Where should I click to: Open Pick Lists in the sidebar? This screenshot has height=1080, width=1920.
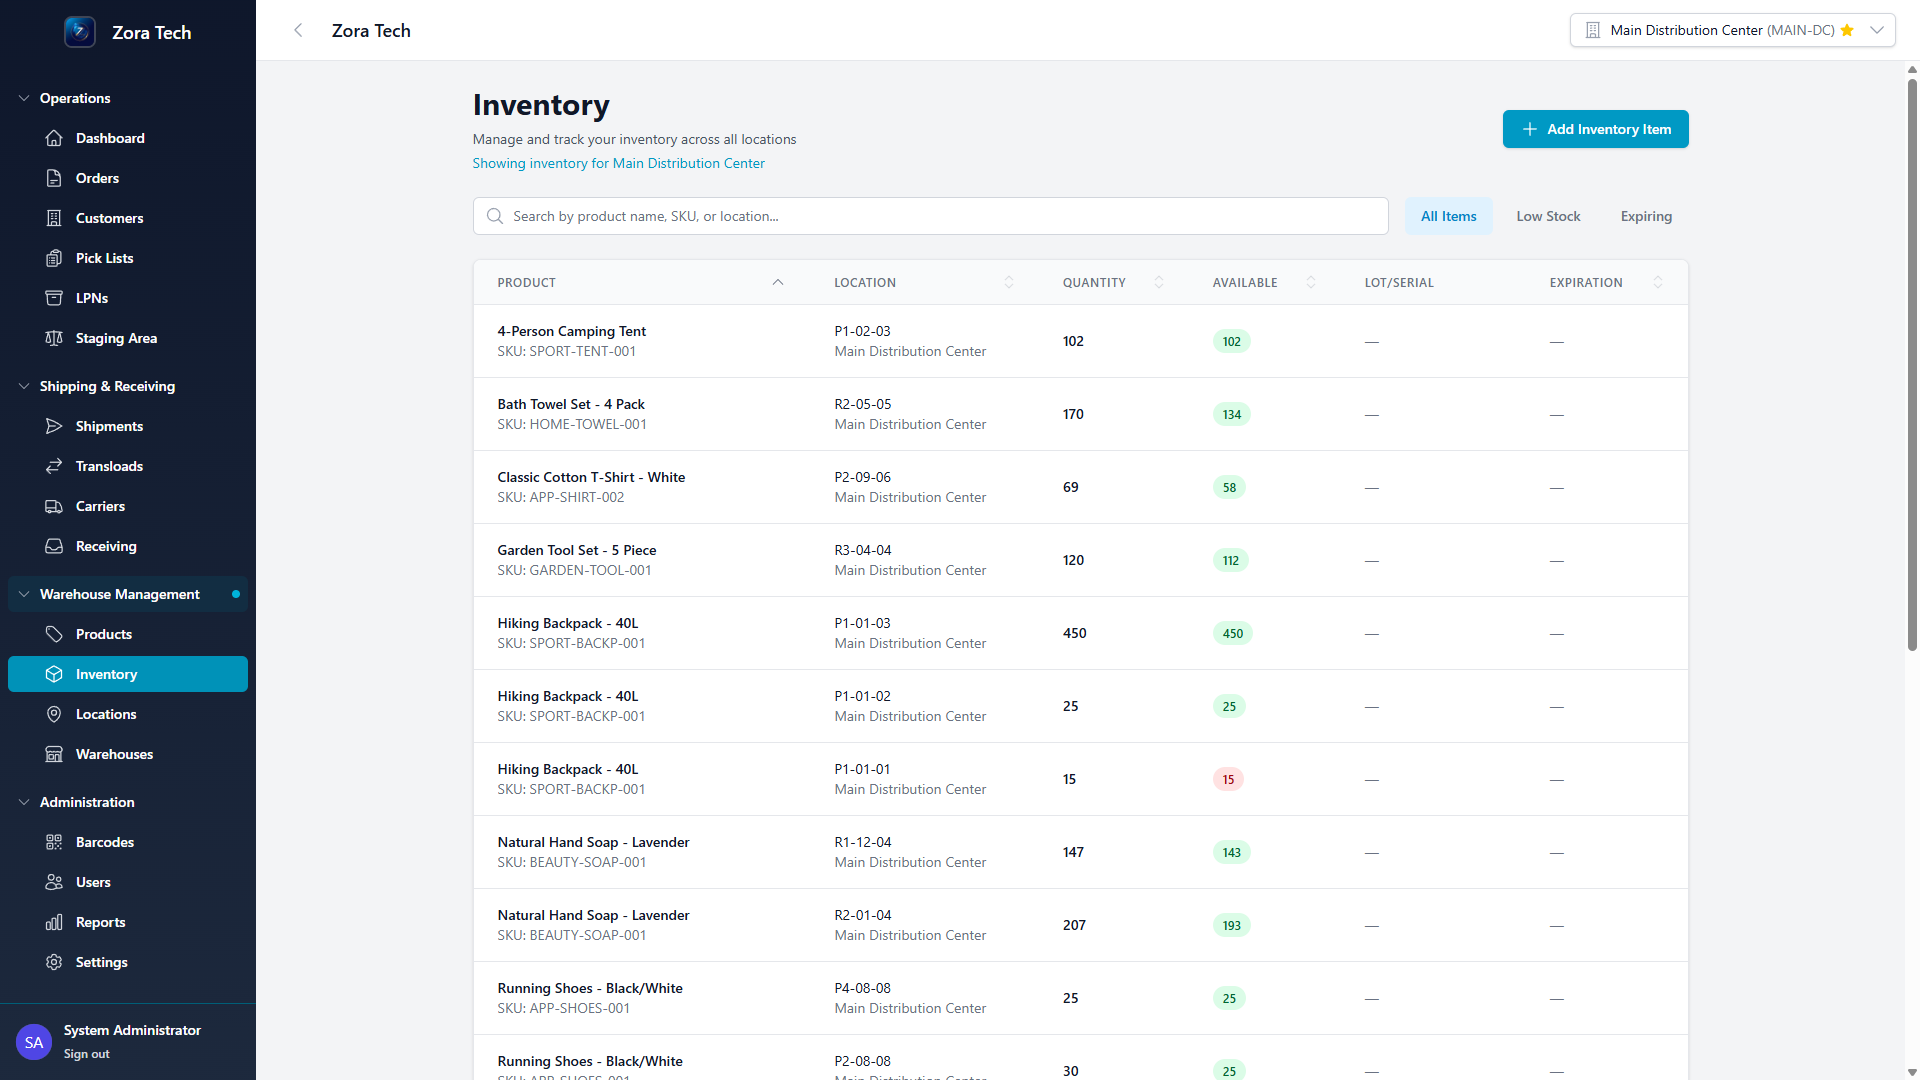tap(104, 258)
